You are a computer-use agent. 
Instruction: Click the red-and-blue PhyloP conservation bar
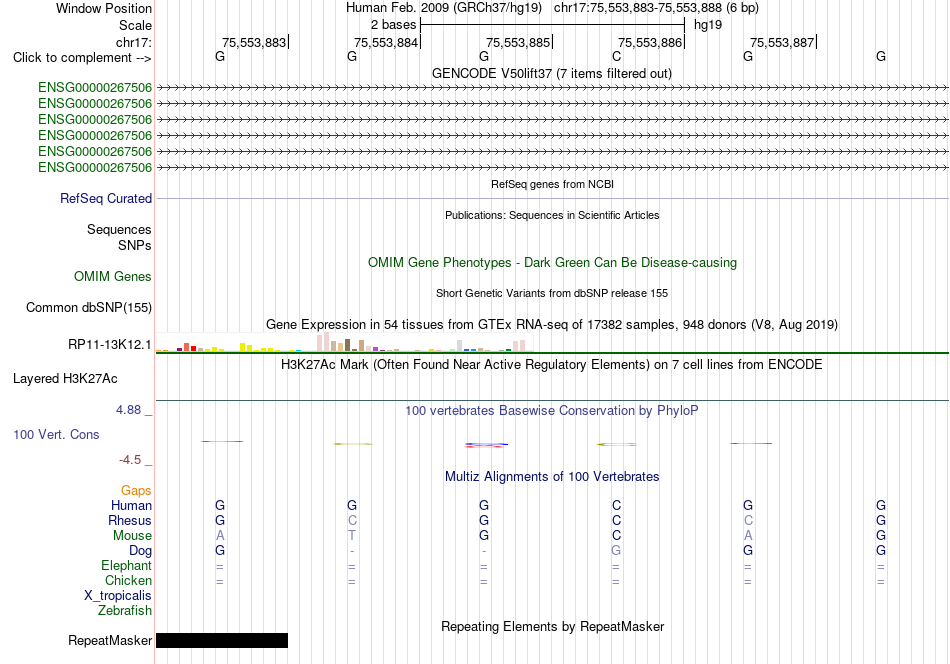coord(486,445)
